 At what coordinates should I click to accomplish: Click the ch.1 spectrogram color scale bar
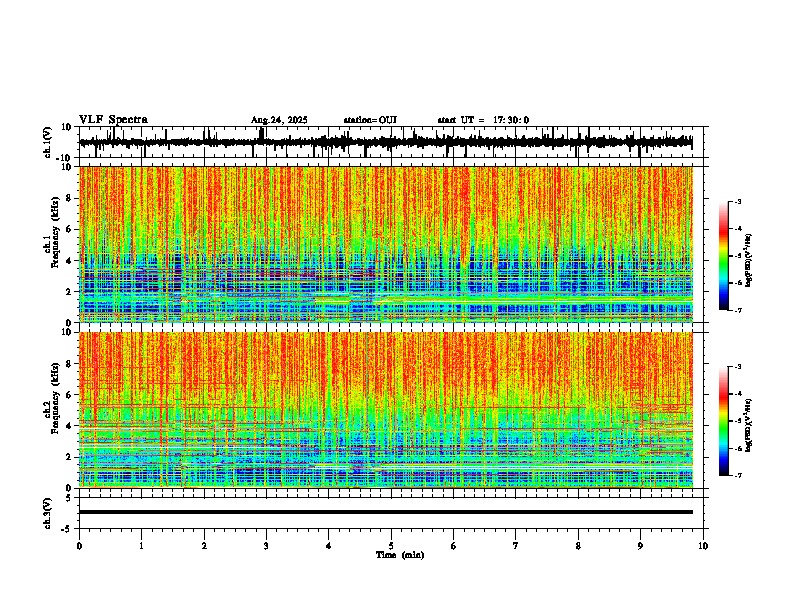[724, 256]
